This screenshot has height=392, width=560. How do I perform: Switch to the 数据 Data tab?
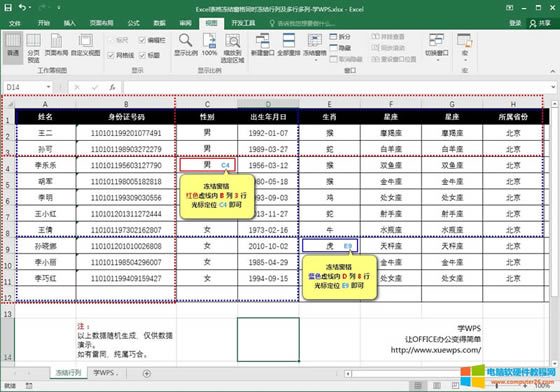[x=159, y=23]
